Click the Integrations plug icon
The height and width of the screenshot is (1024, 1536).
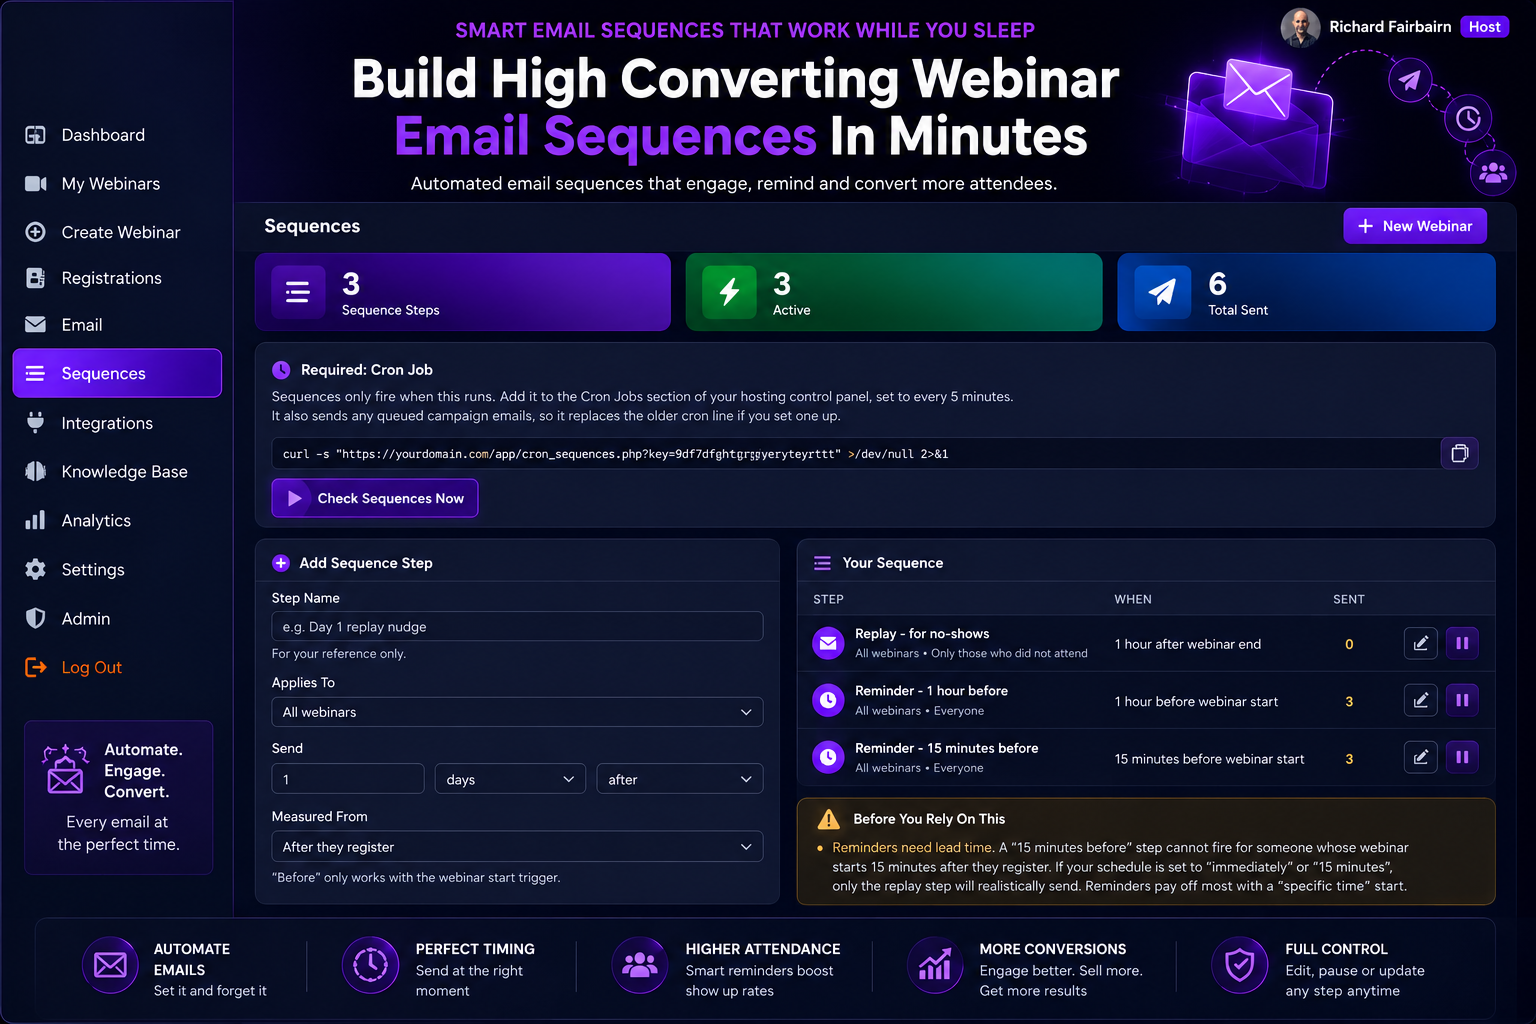click(x=35, y=423)
